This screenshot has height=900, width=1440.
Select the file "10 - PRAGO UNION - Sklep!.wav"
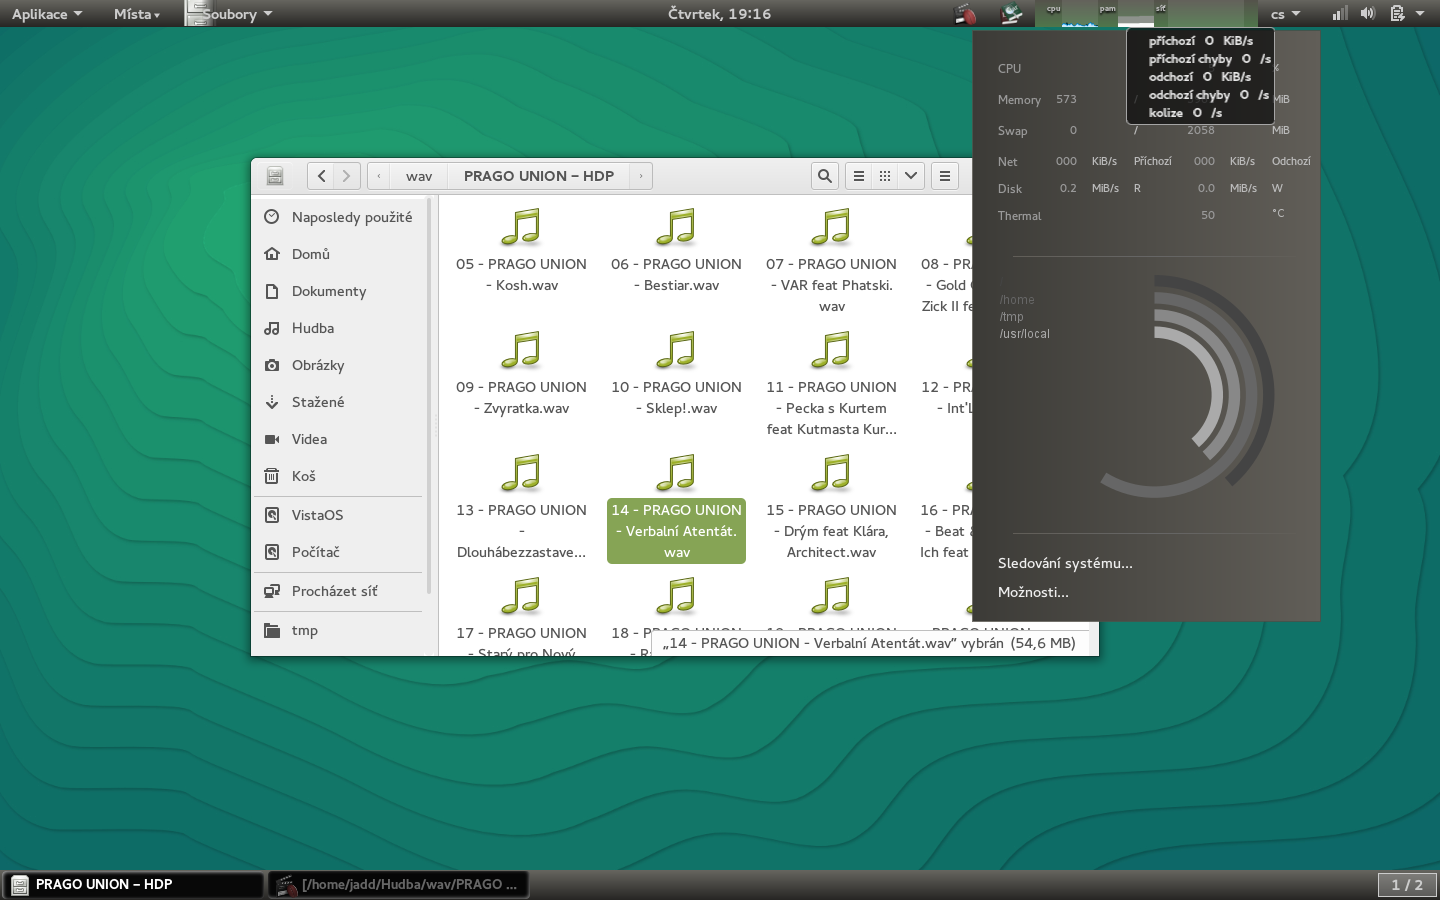676,373
